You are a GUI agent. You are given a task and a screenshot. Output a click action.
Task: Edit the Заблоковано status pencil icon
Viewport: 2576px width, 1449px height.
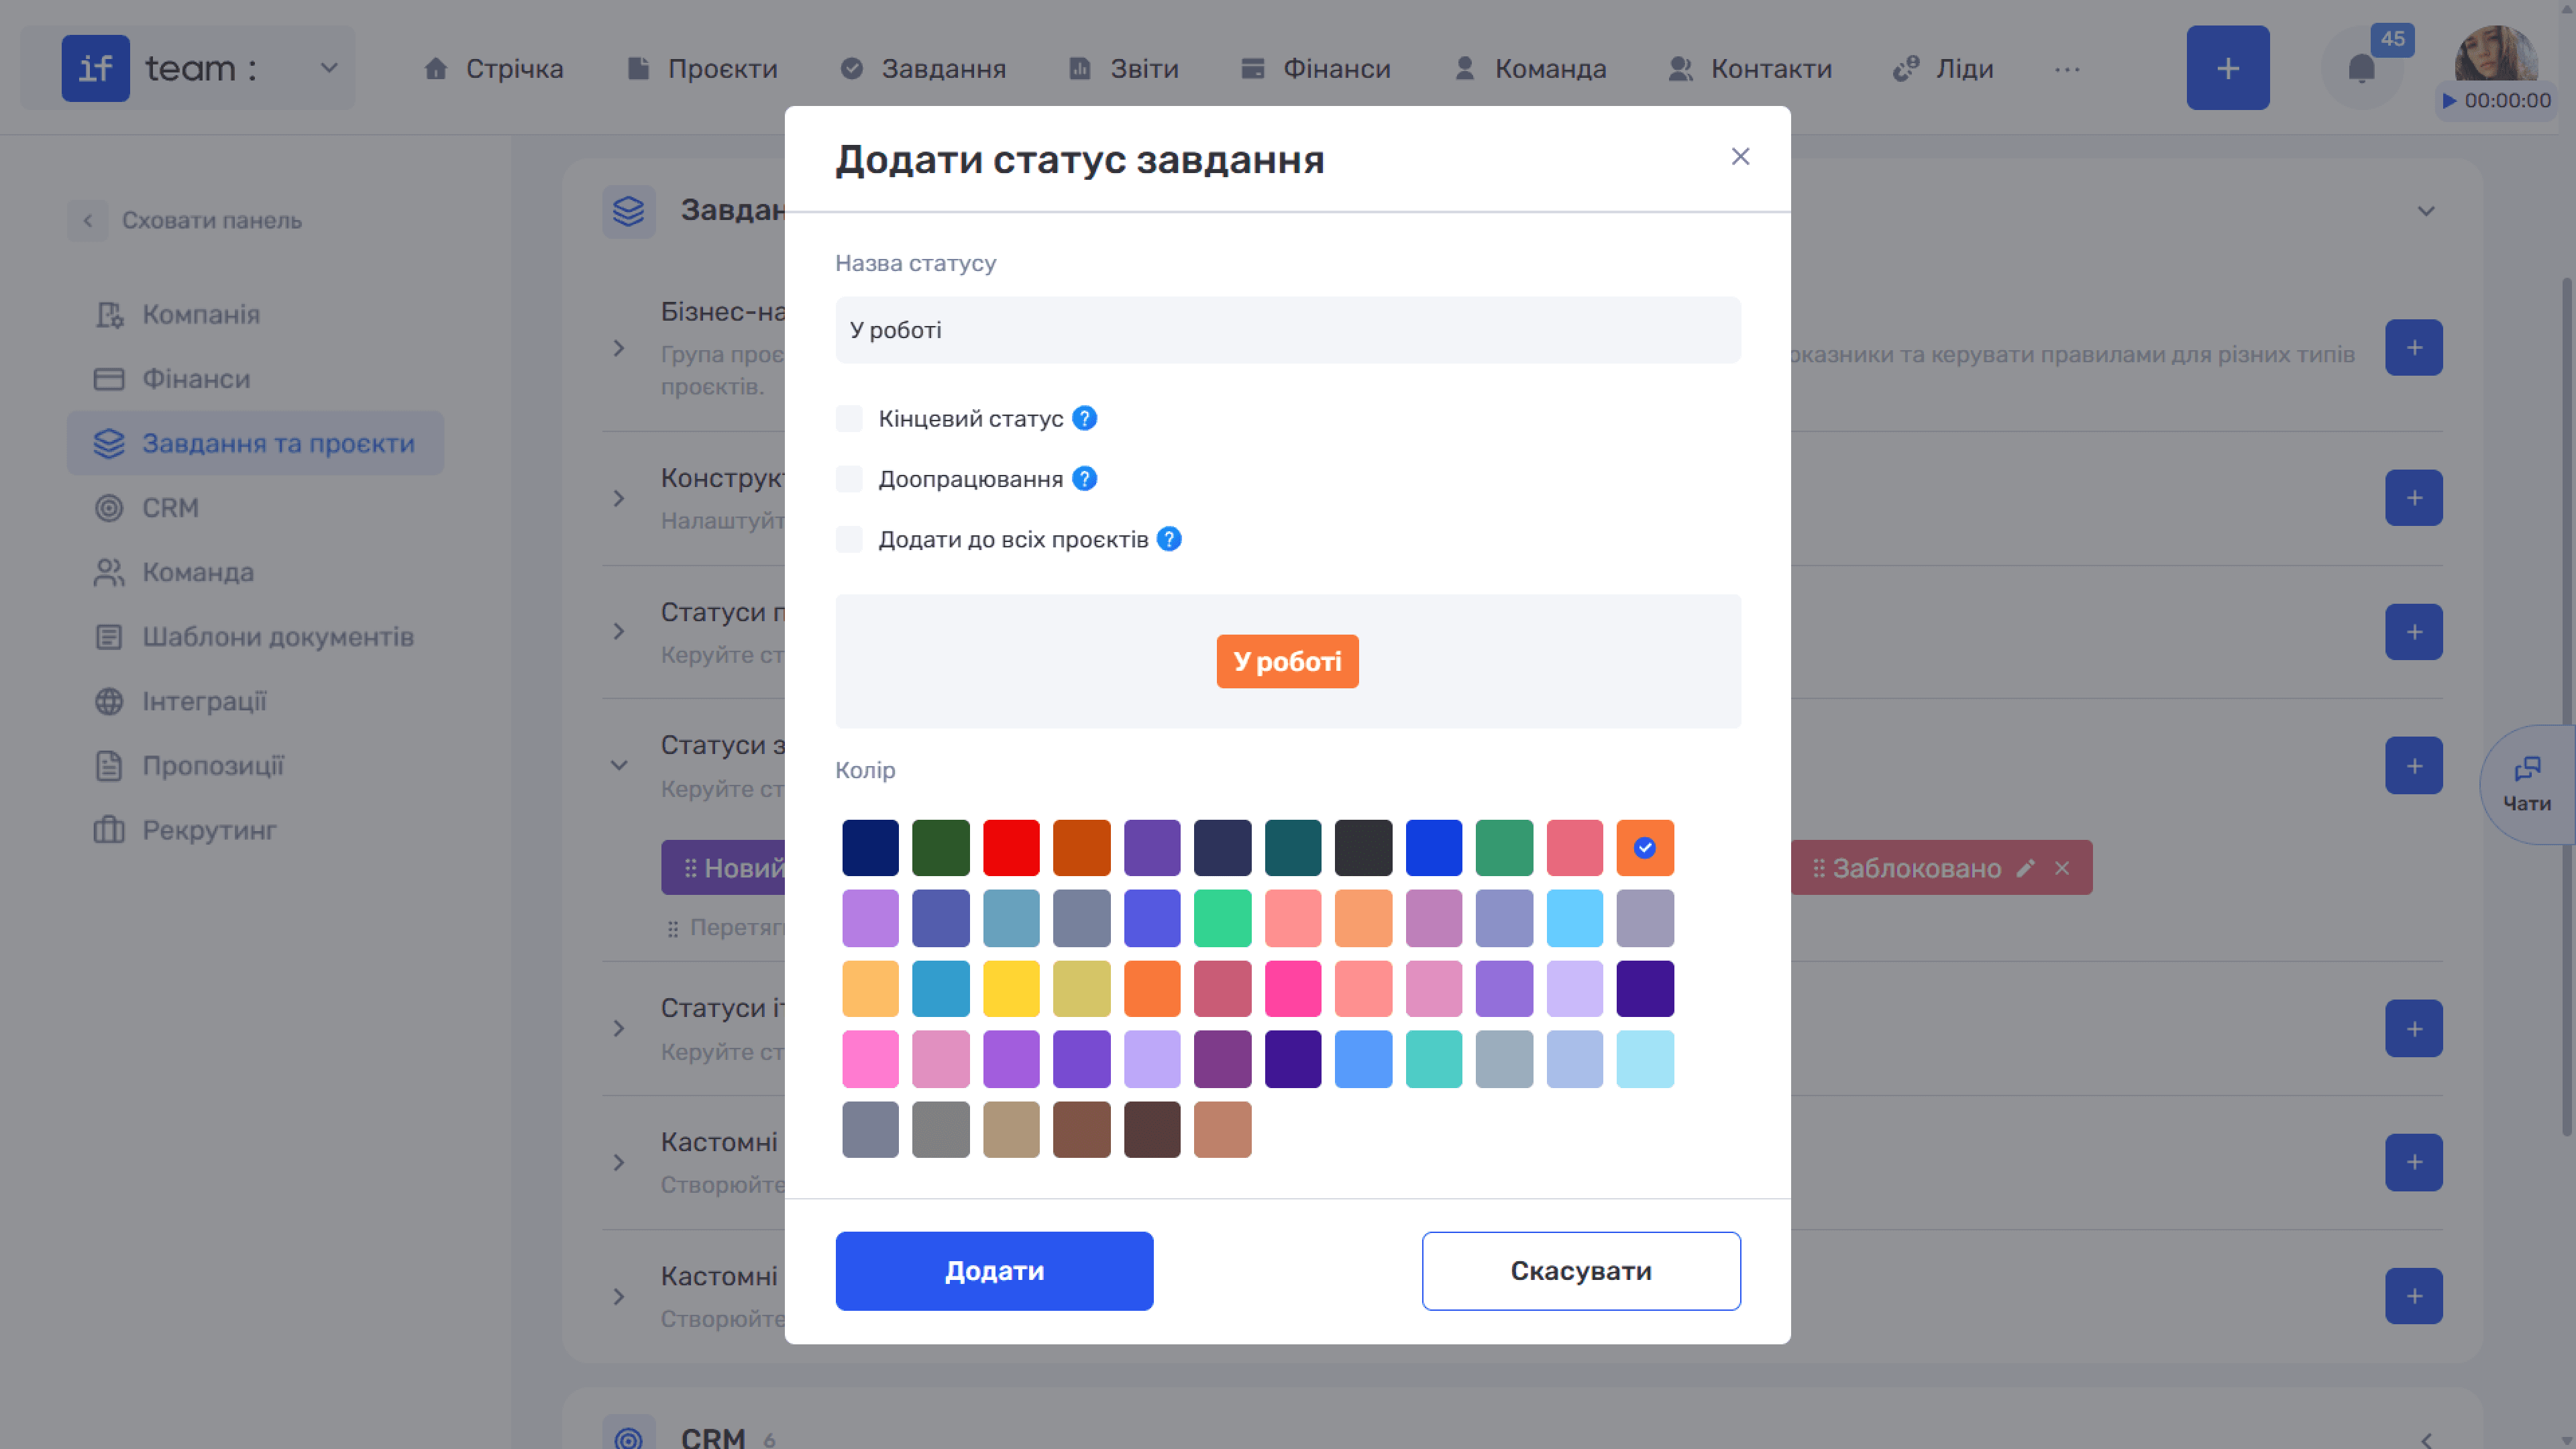tap(2025, 868)
